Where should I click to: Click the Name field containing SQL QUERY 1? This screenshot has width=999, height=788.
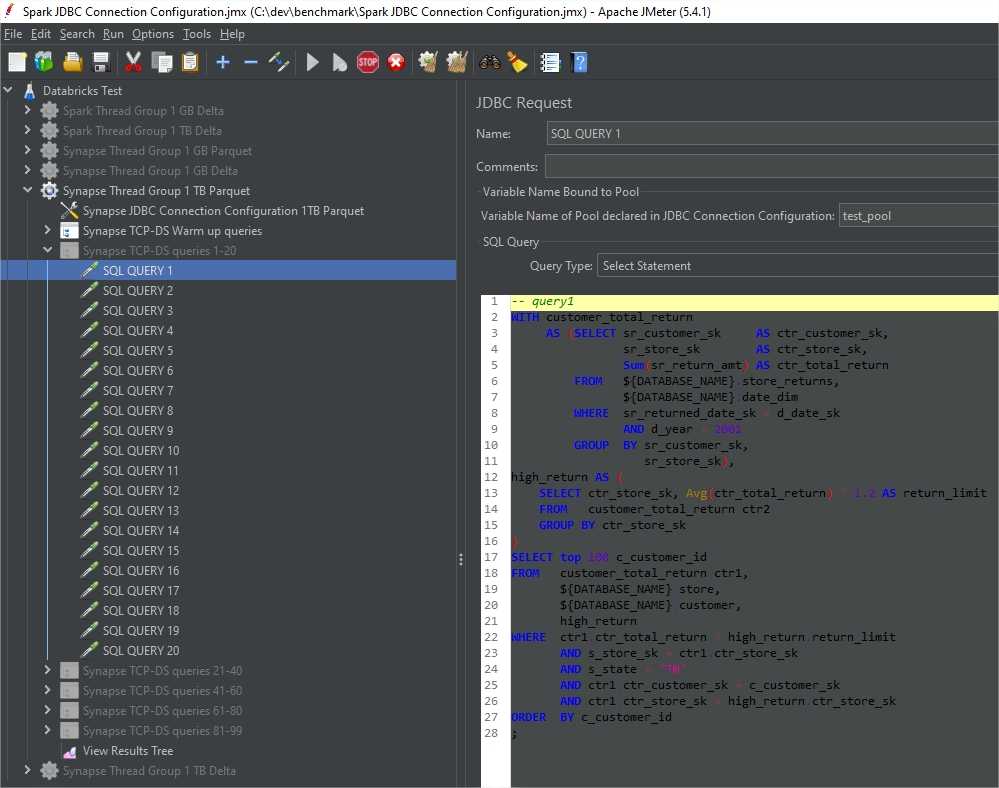tap(772, 134)
